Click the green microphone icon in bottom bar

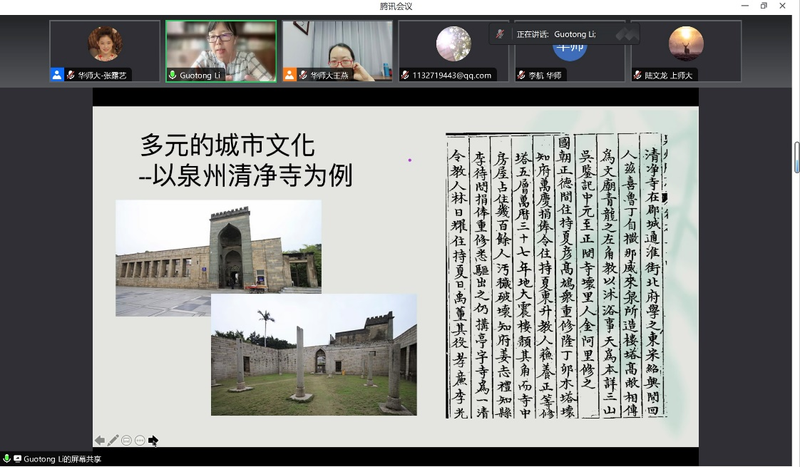pyautogui.click(x=6, y=459)
